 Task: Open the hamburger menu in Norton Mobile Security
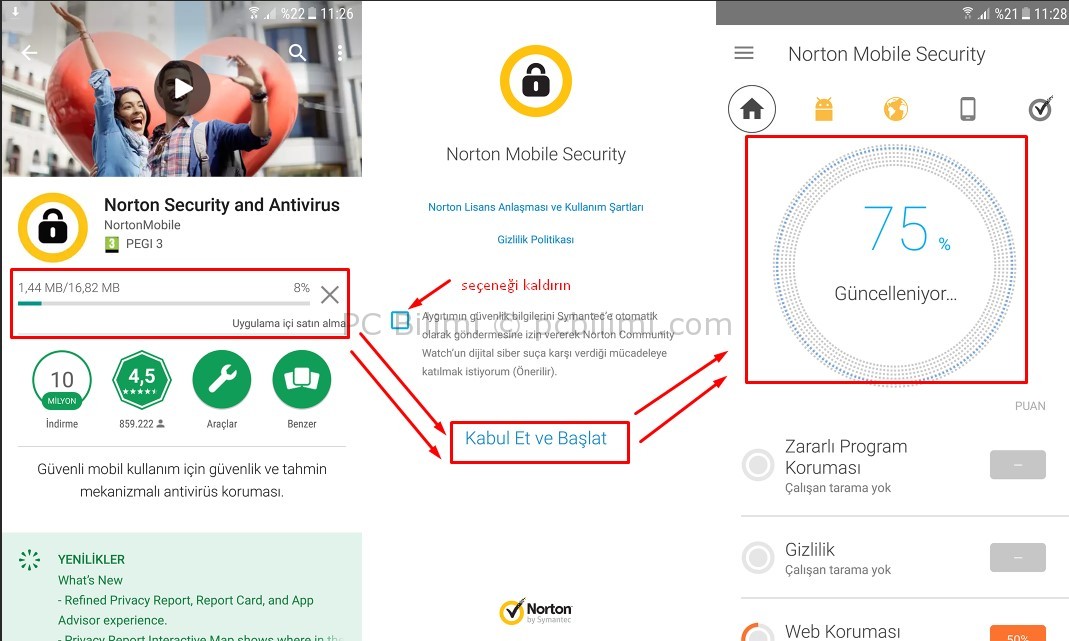tap(744, 53)
